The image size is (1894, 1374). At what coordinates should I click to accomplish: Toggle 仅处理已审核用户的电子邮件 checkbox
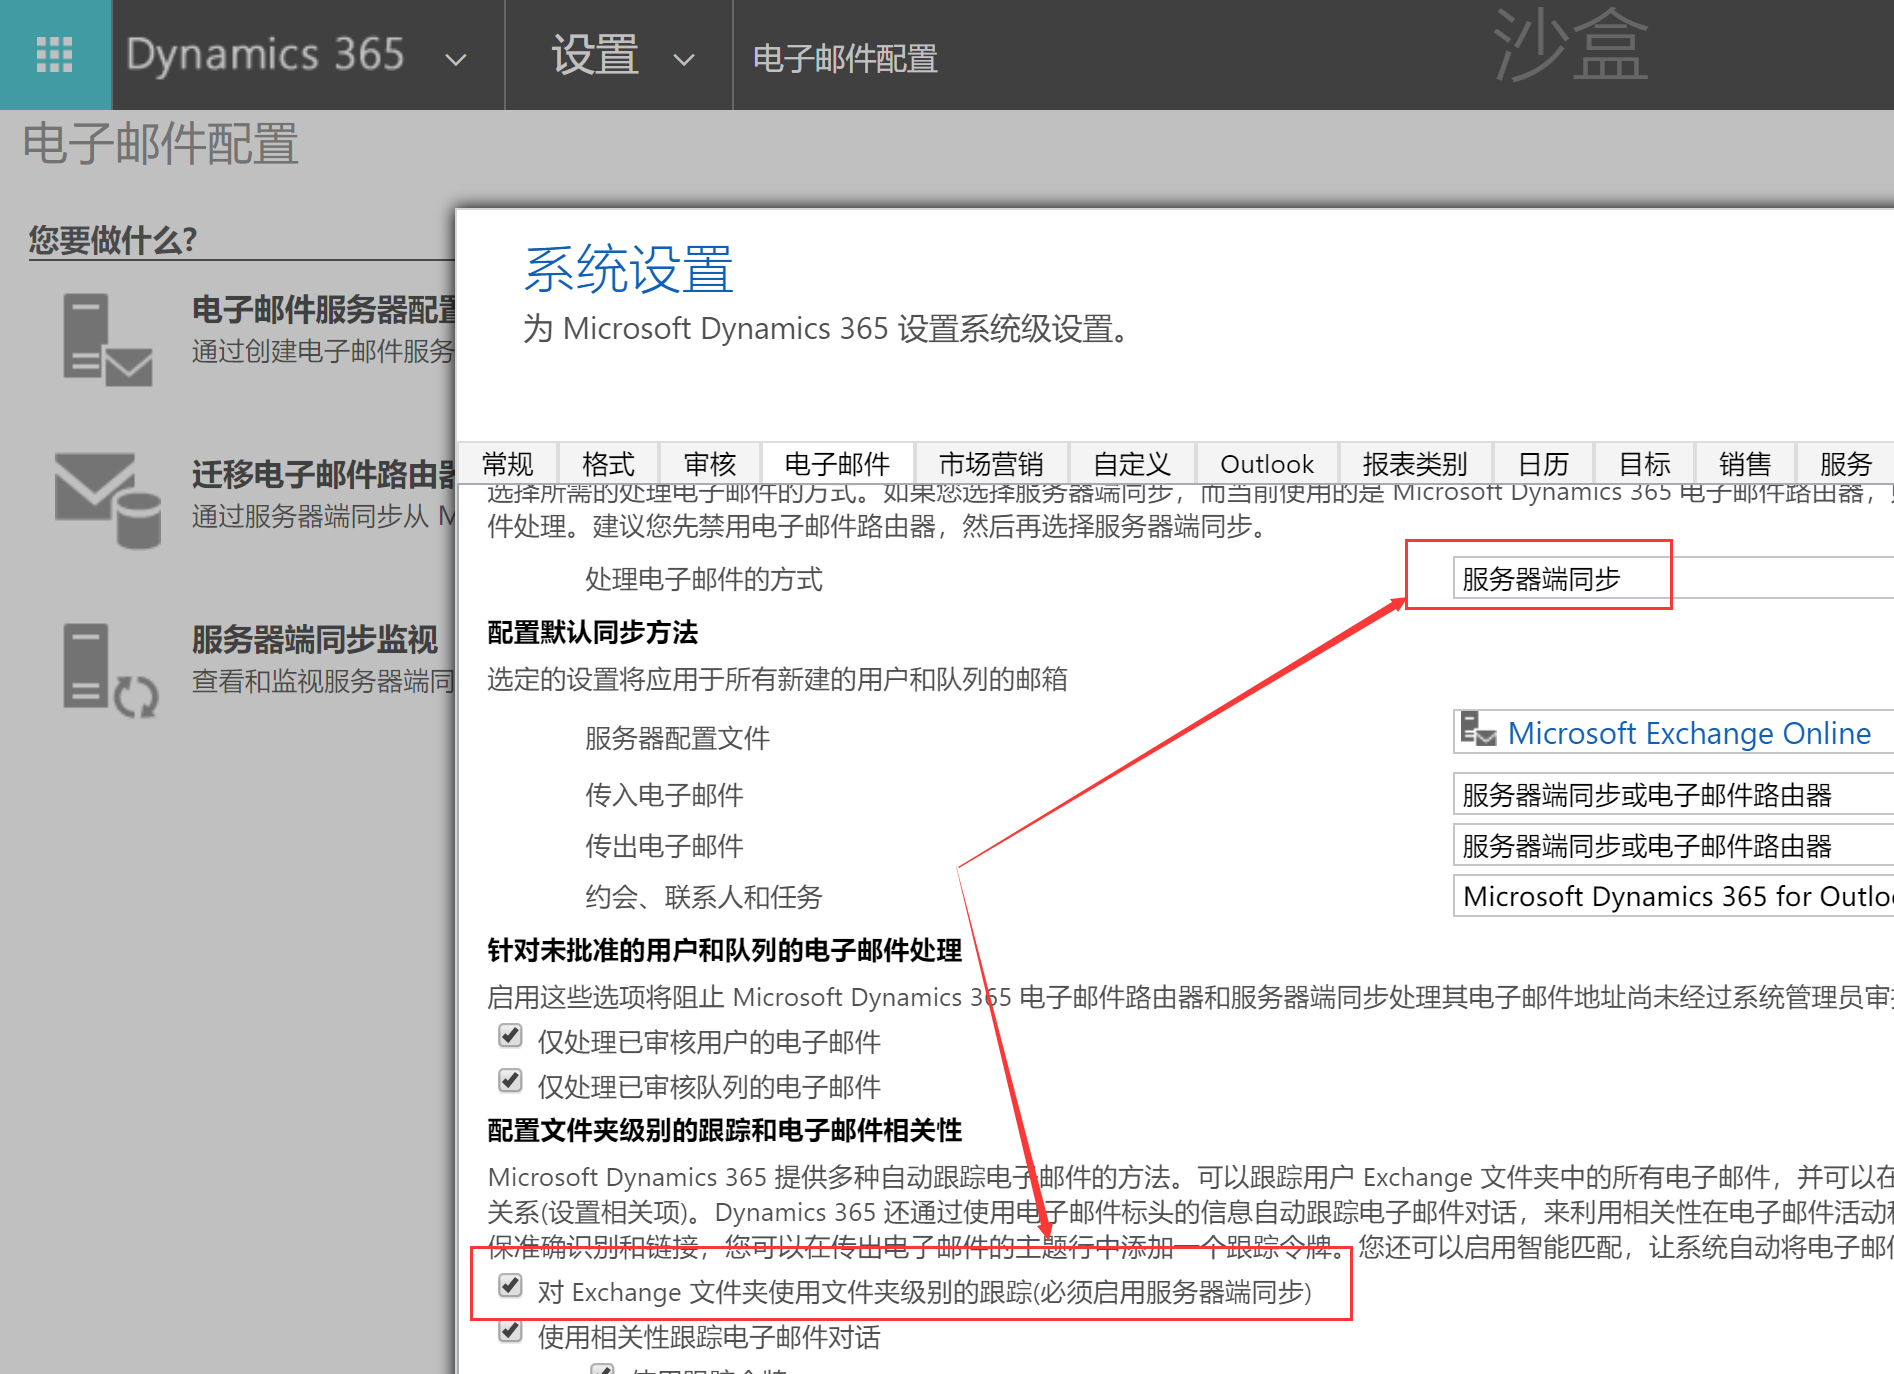(x=510, y=1036)
